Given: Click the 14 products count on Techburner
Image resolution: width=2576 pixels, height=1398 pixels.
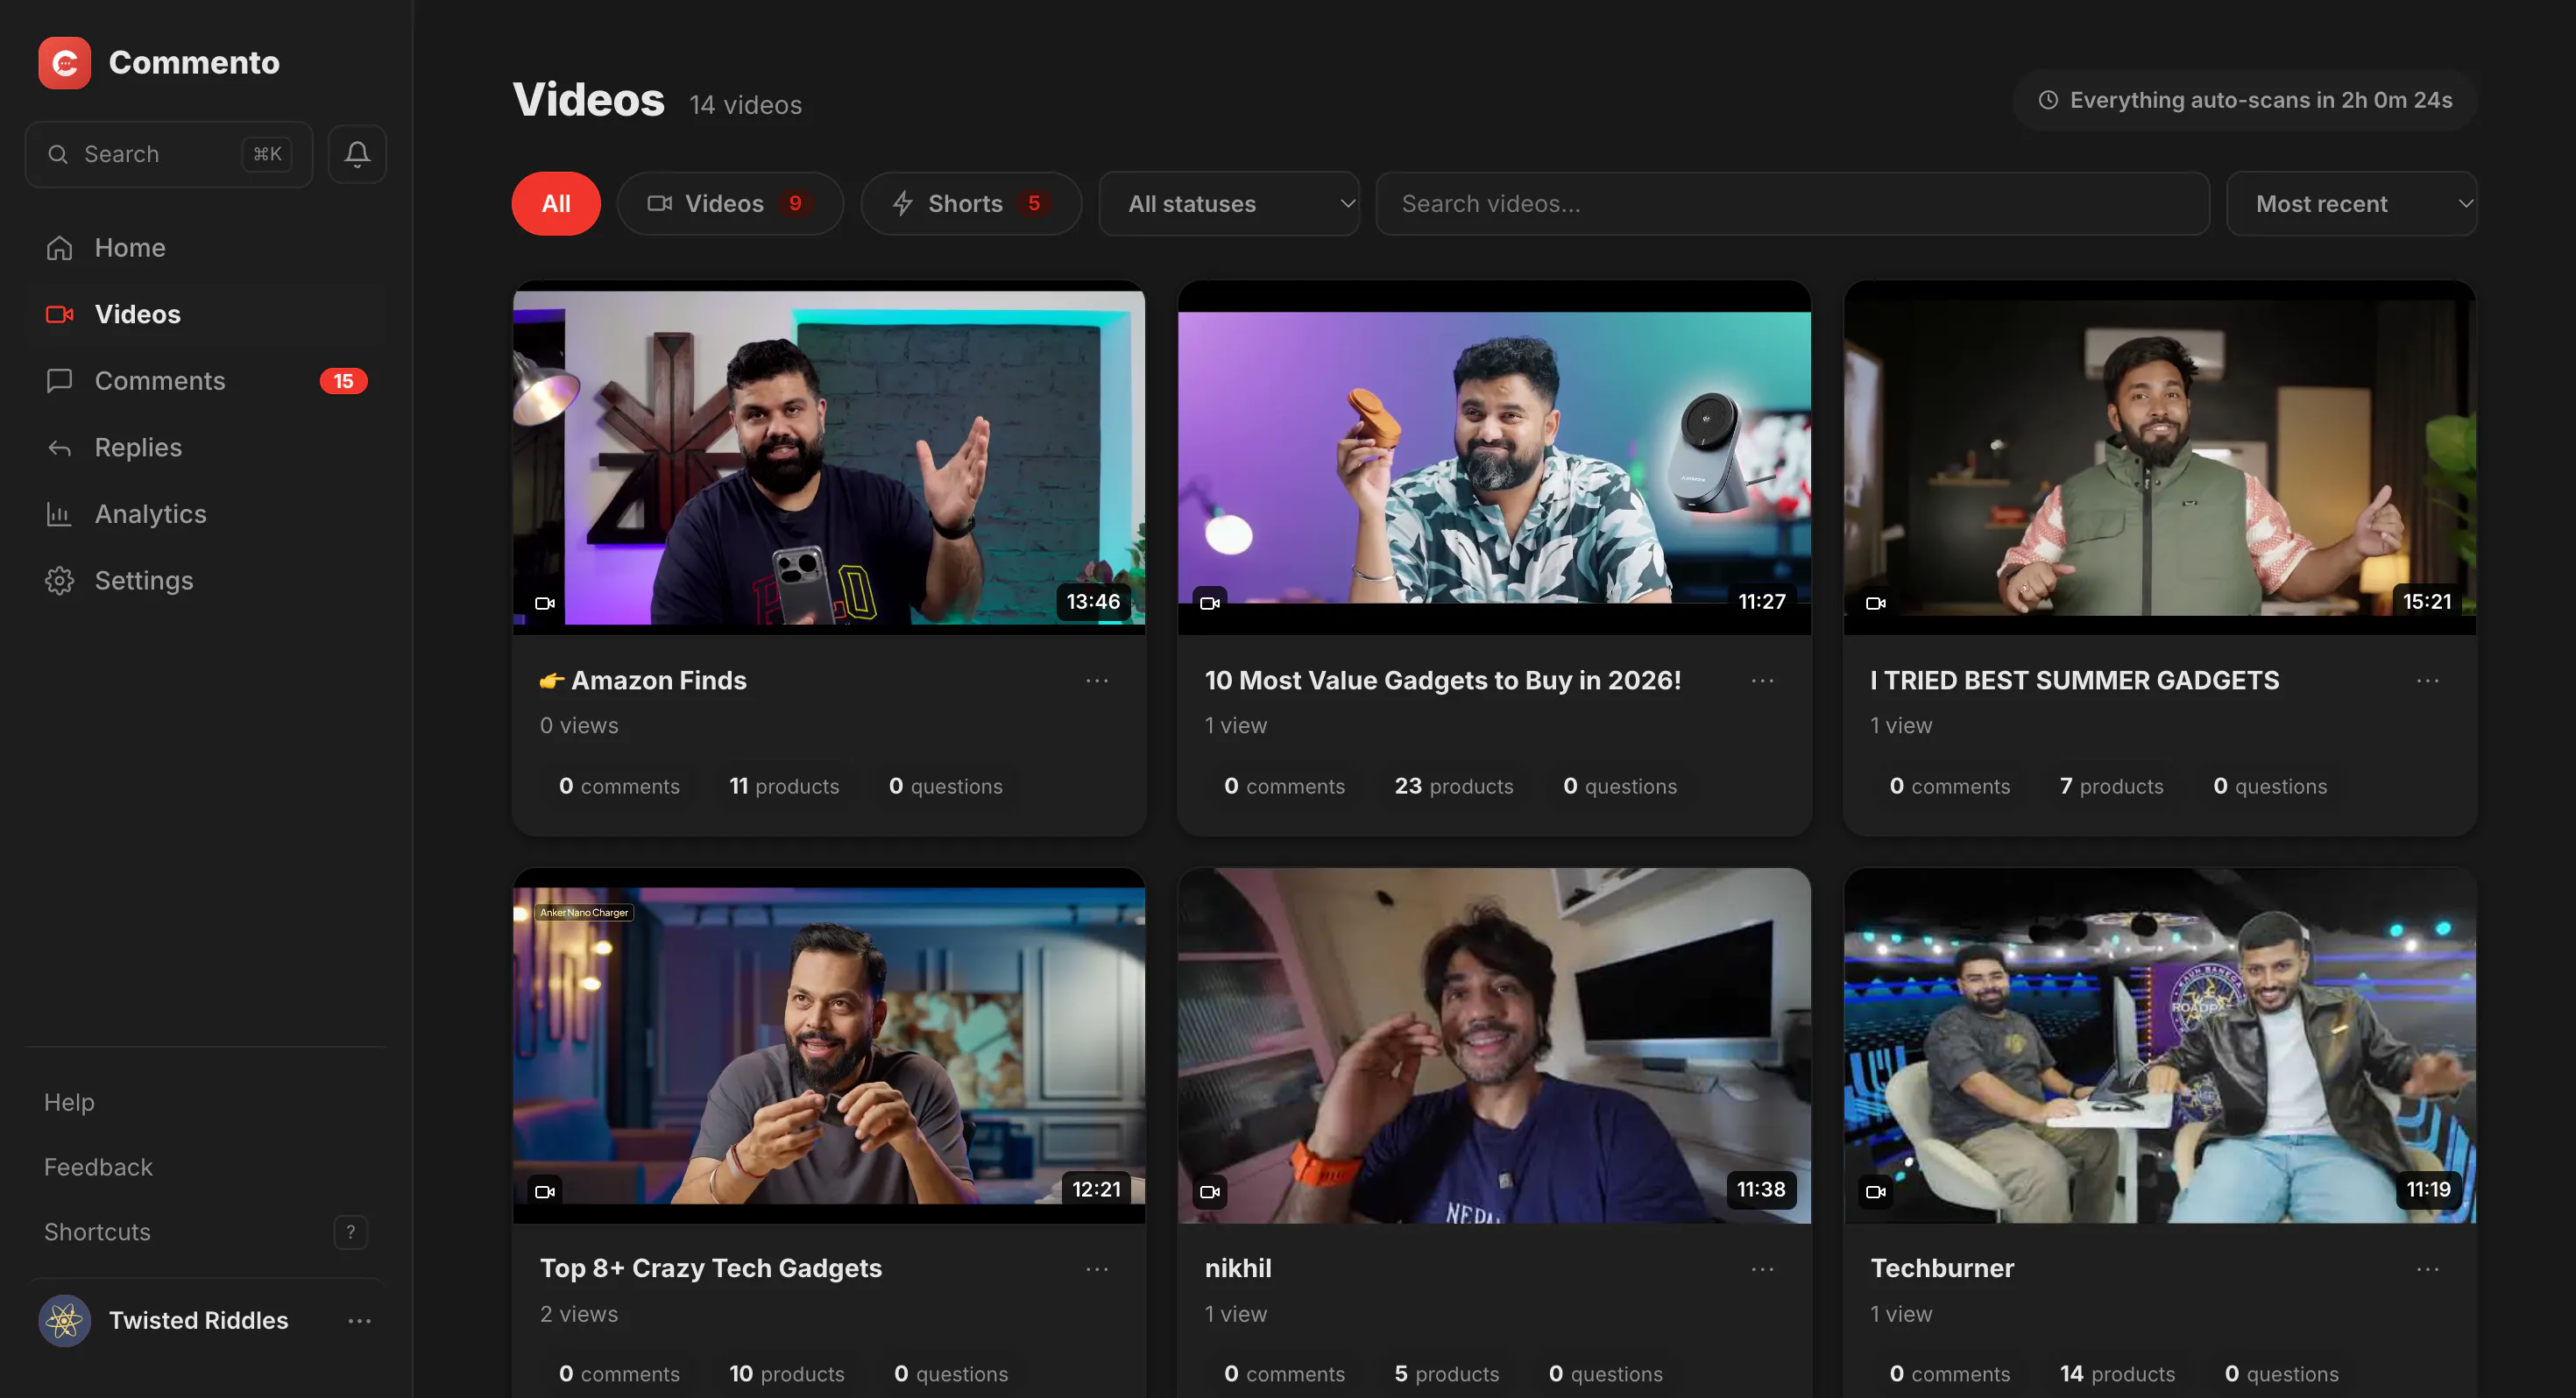Looking at the screenshot, I should [x=2117, y=1374].
